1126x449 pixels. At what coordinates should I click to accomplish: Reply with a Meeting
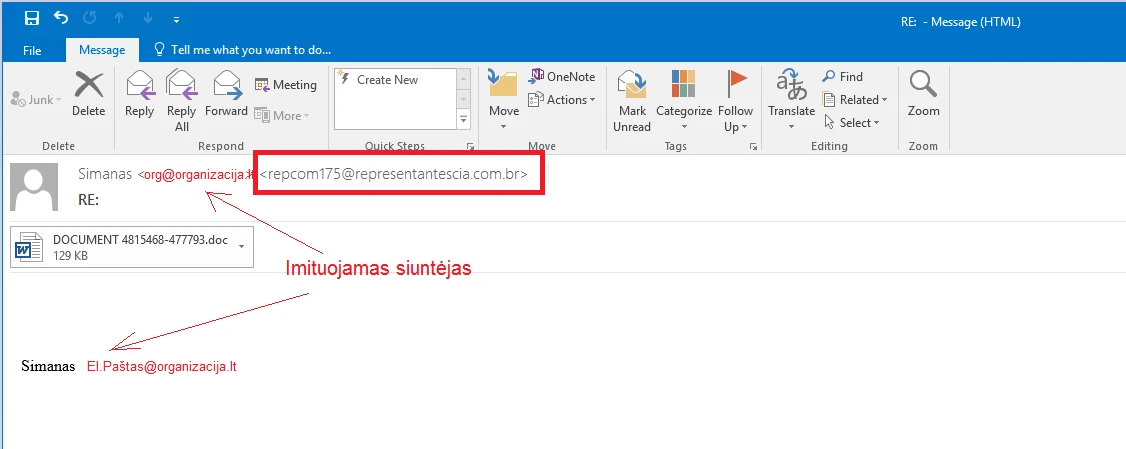coord(285,85)
